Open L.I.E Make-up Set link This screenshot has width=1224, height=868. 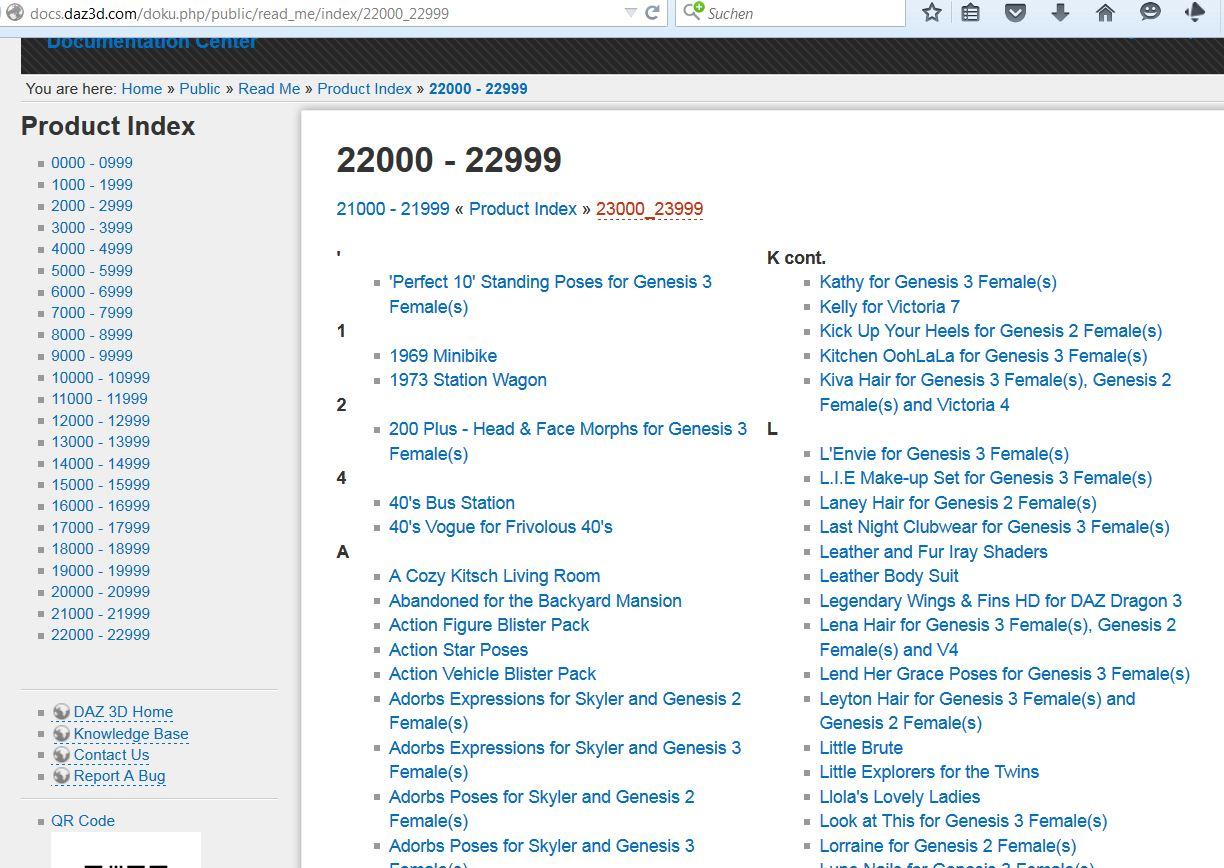tap(986, 478)
